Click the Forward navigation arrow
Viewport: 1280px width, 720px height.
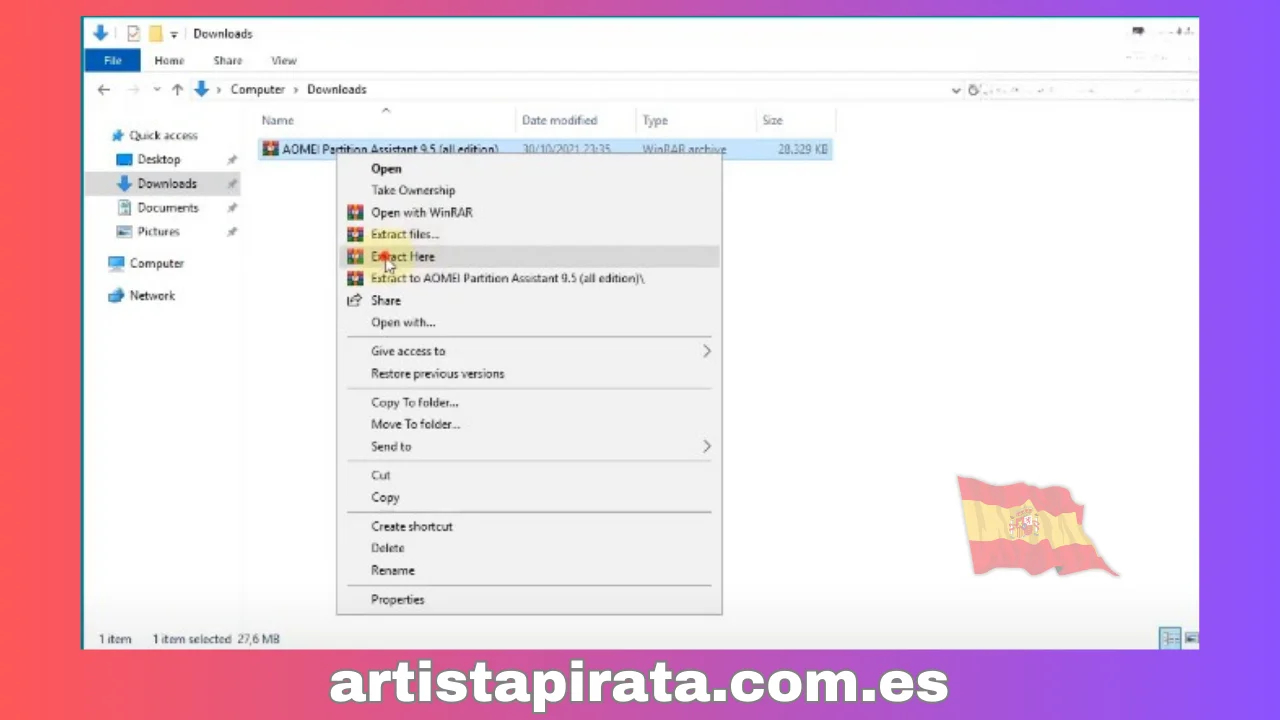point(132,89)
